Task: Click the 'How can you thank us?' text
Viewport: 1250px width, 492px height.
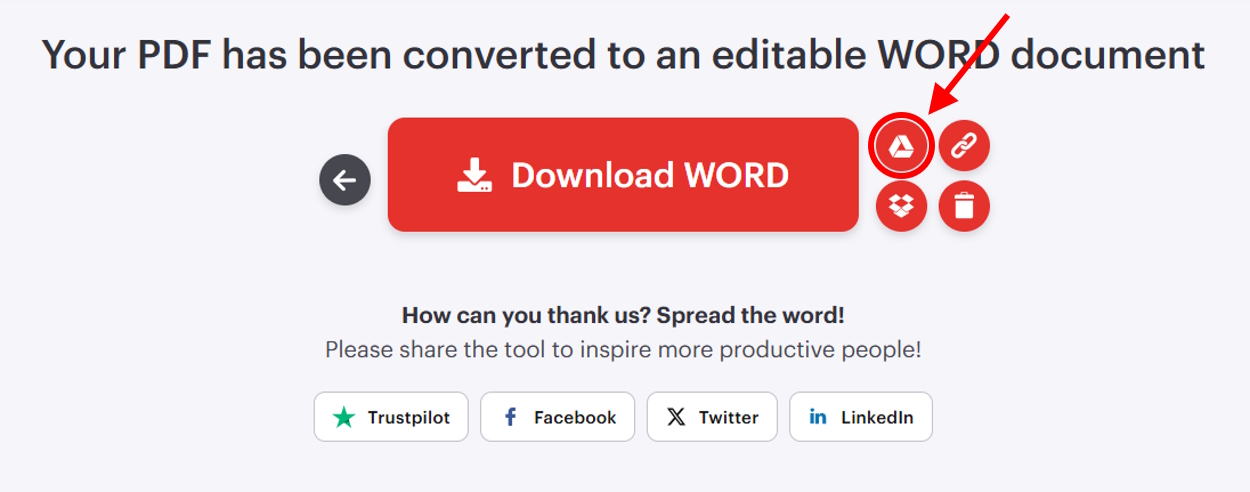Action: coord(525,315)
